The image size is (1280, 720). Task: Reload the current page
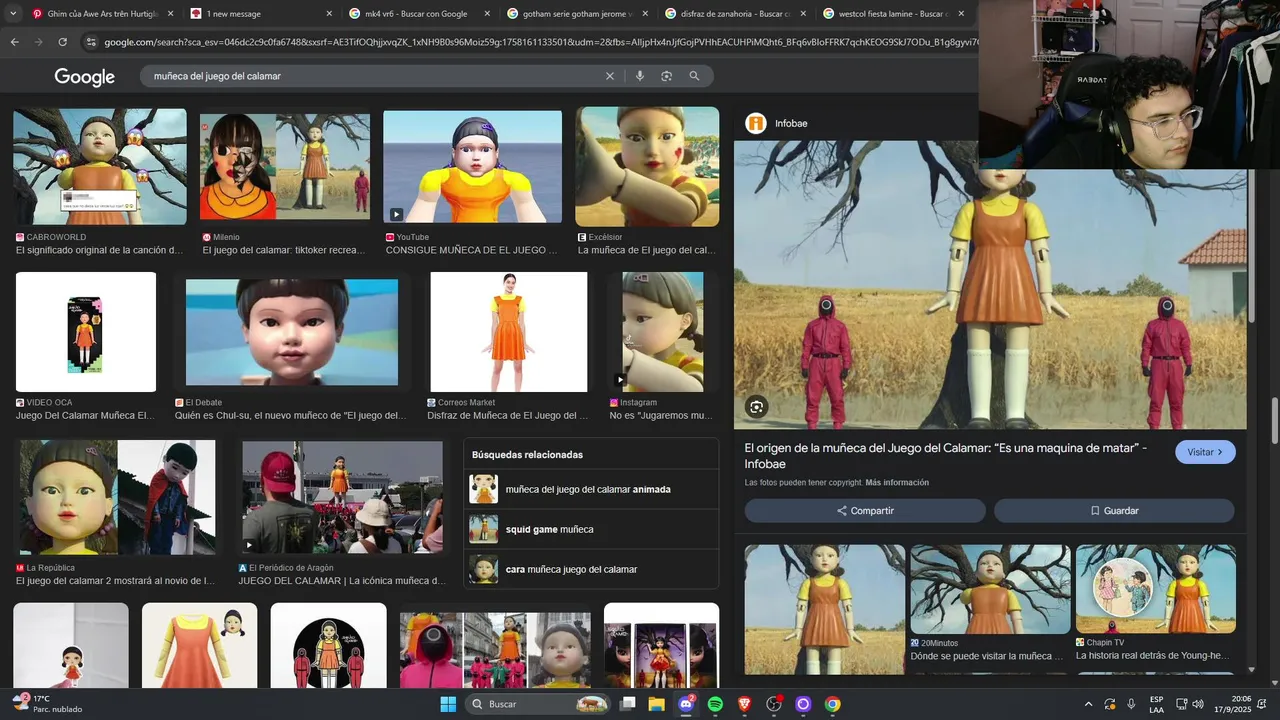62,42
